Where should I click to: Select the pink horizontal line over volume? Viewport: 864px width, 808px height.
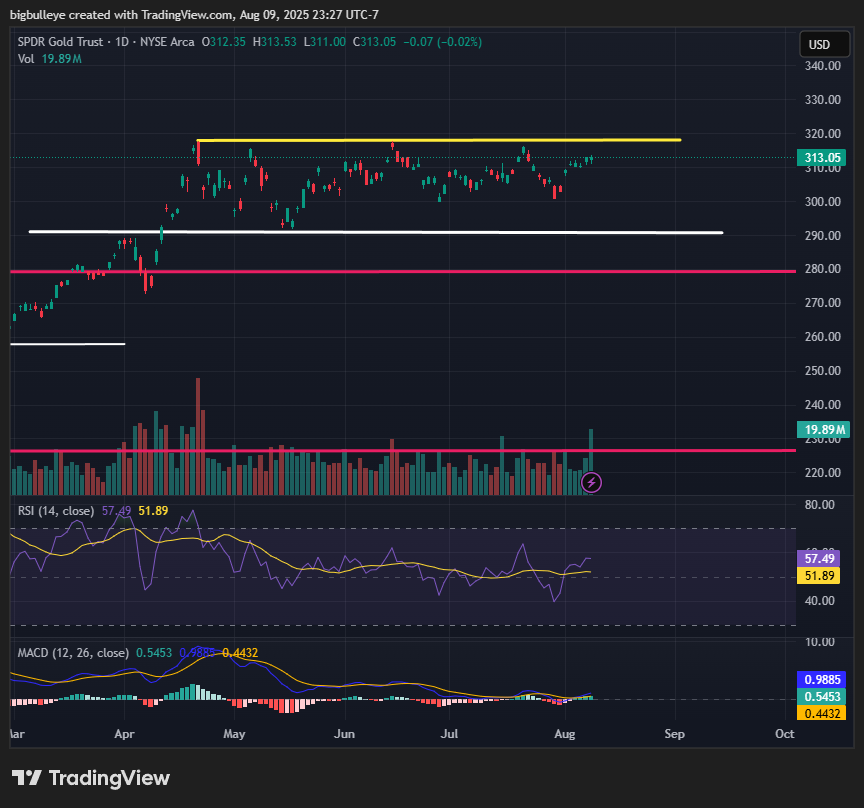tap(403, 451)
